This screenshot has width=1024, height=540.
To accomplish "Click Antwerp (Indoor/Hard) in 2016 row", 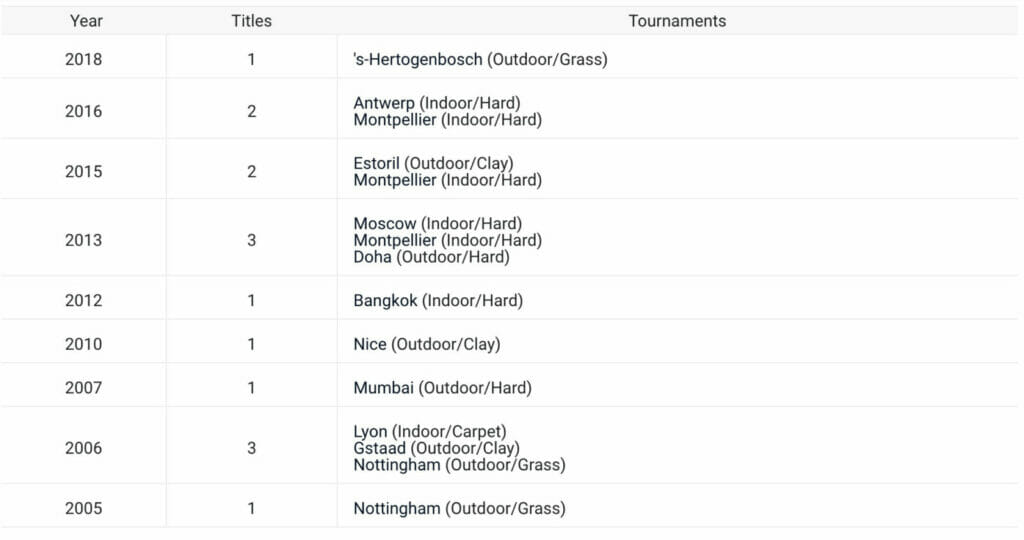I will [437, 103].
